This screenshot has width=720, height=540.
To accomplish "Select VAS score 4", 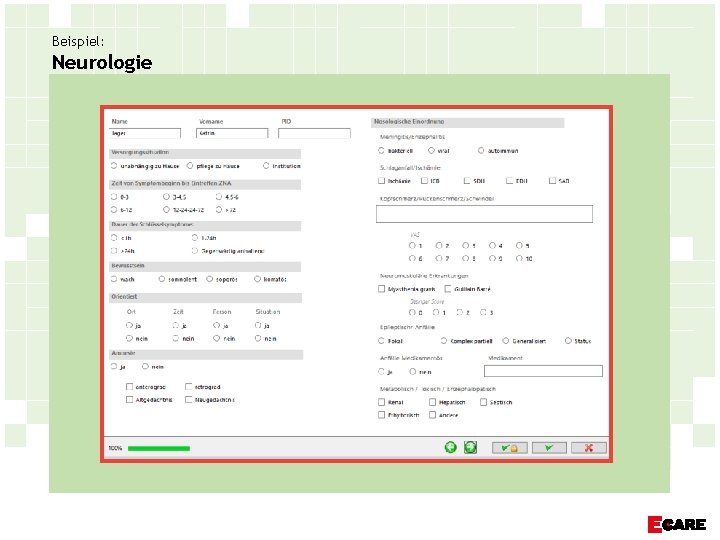I will click(x=492, y=246).
